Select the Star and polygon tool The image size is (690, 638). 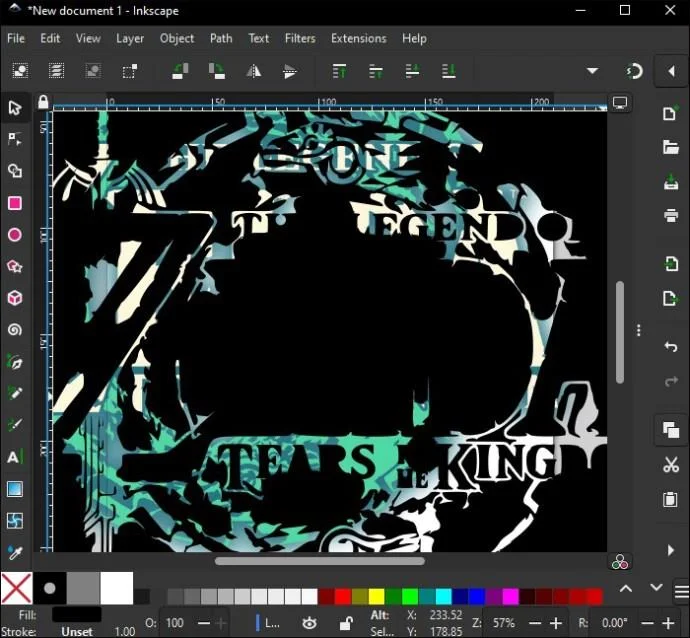pos(15,267)
